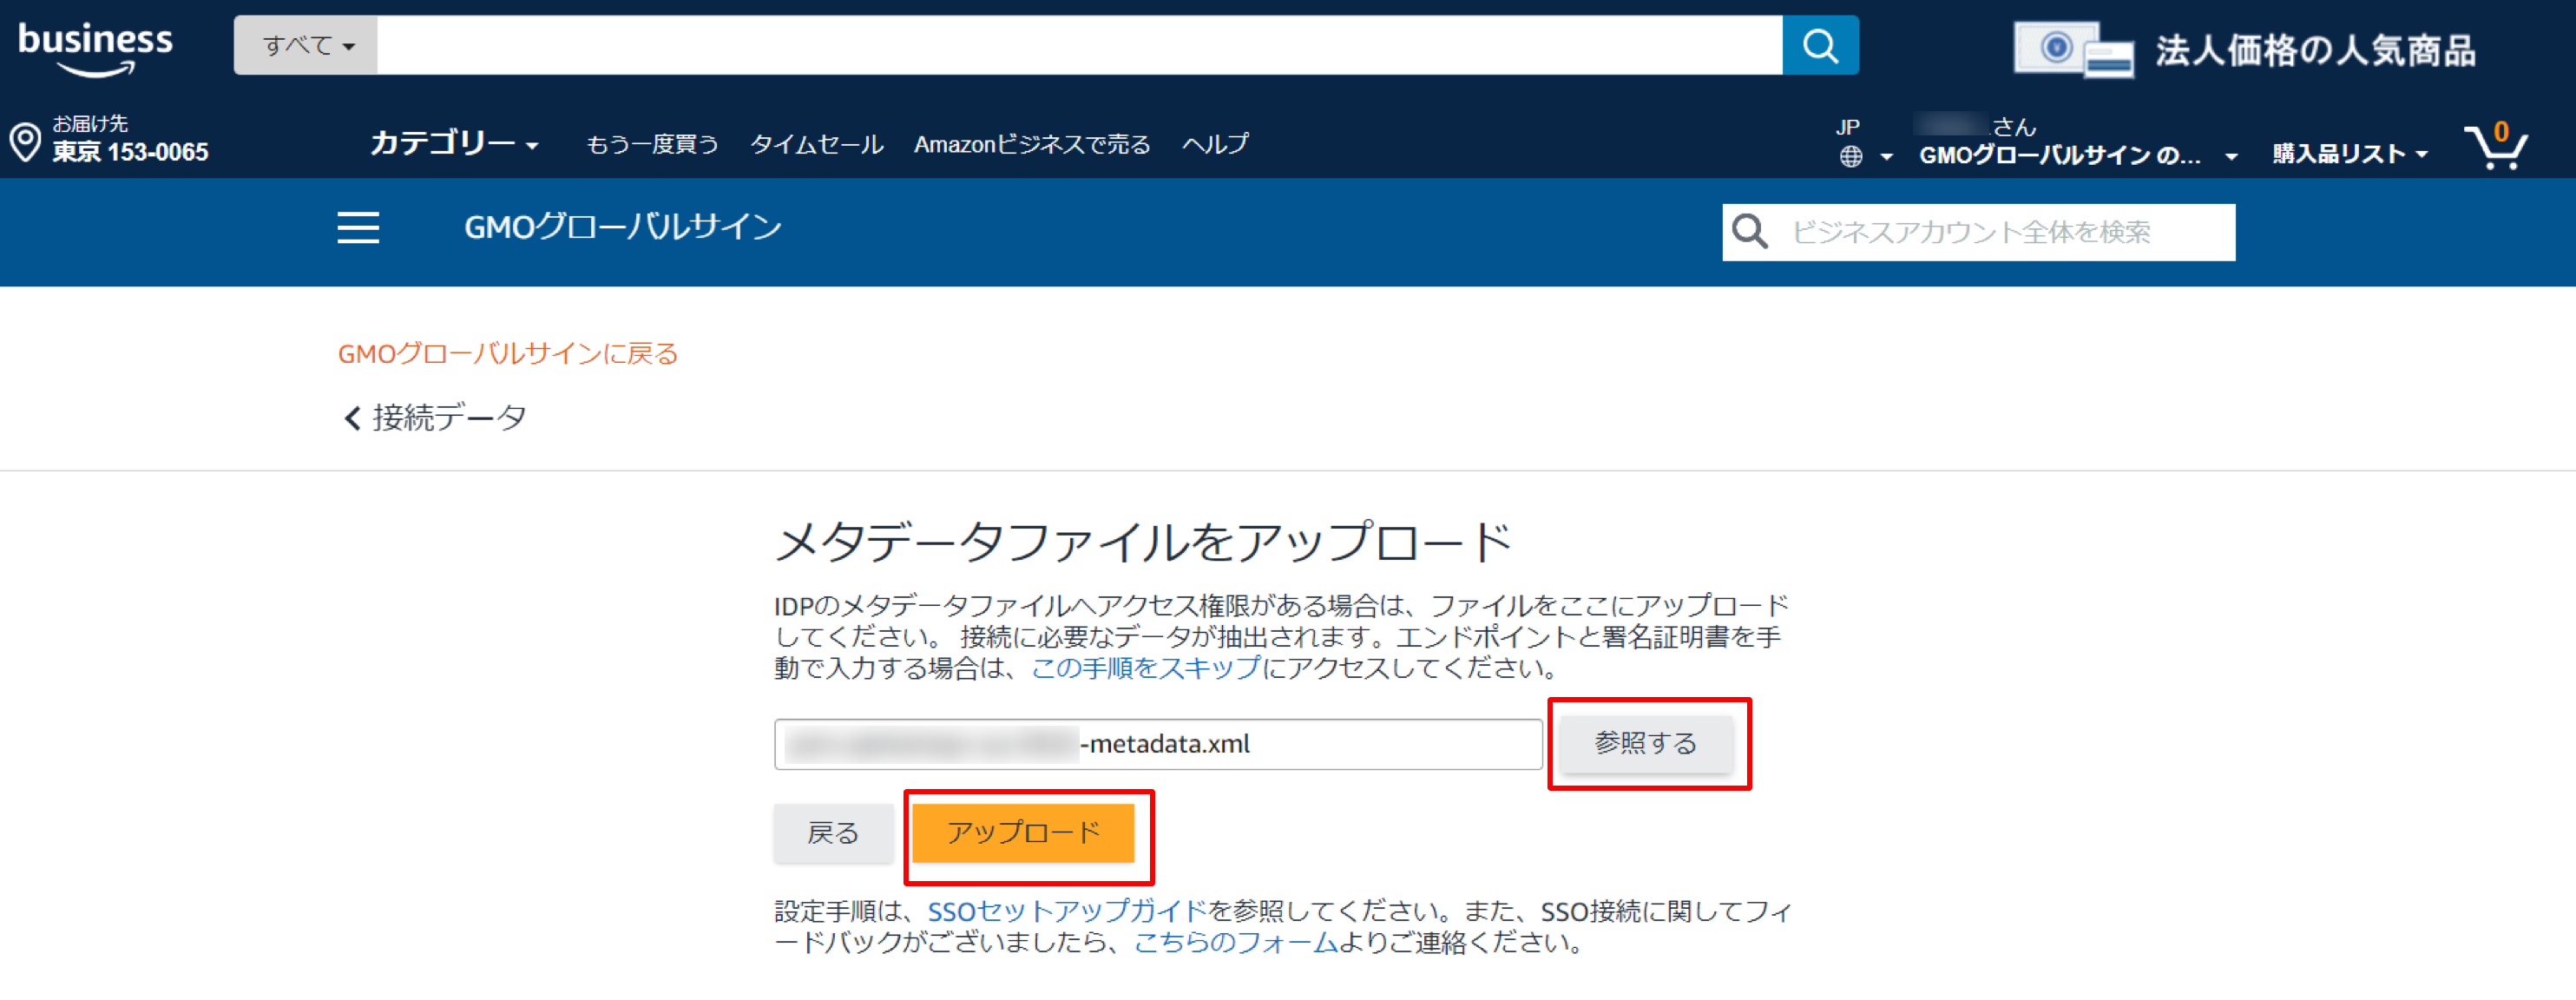The height and width of the screenshot is (1000, 2576).
Task: Open the shopping cart icon
Action: 2496,146
